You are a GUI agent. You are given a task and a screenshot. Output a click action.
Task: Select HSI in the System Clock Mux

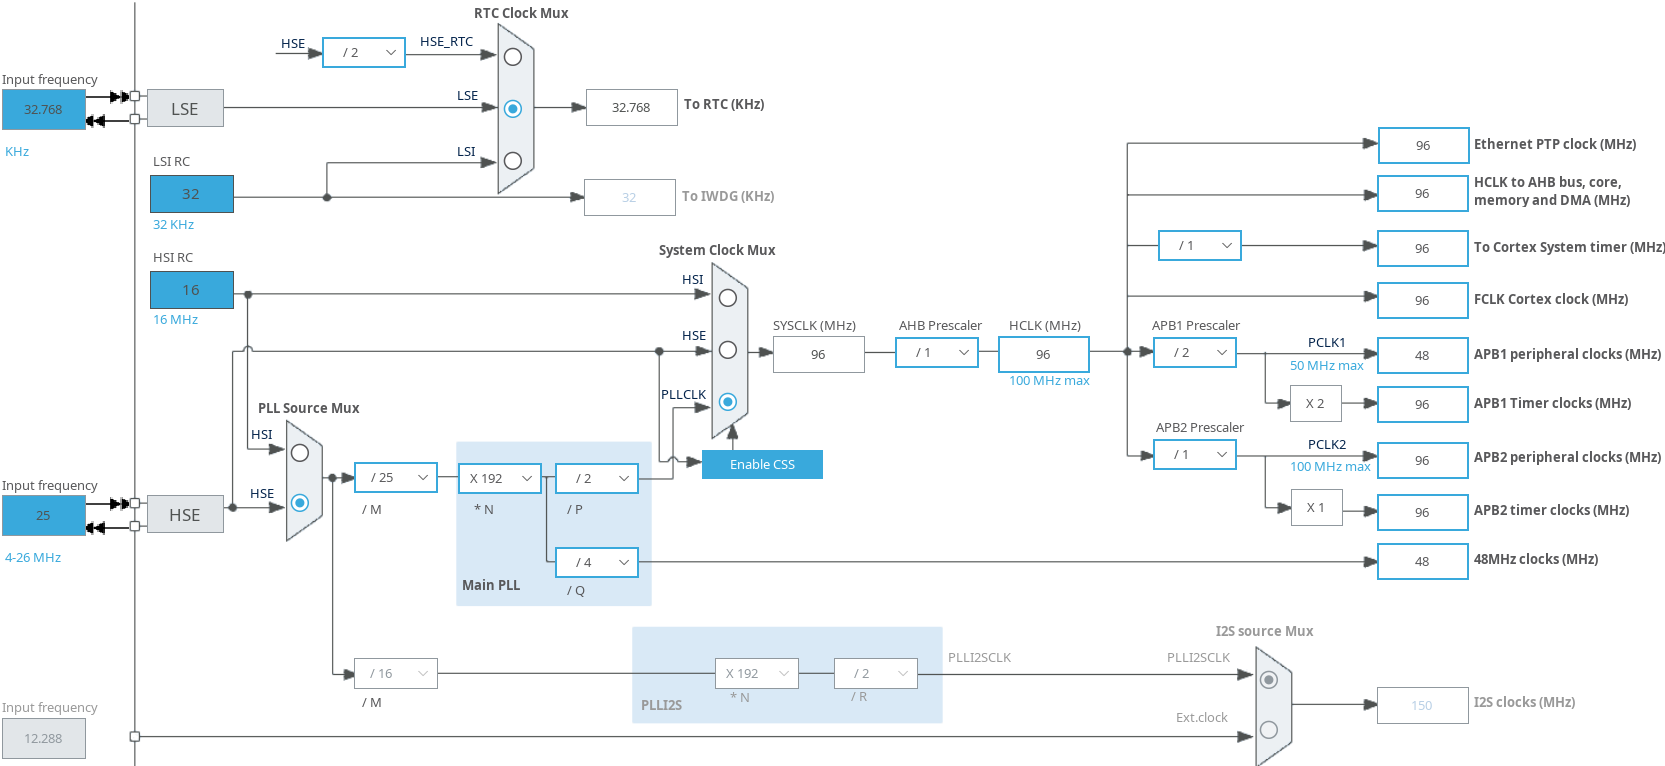coord(728,298)
